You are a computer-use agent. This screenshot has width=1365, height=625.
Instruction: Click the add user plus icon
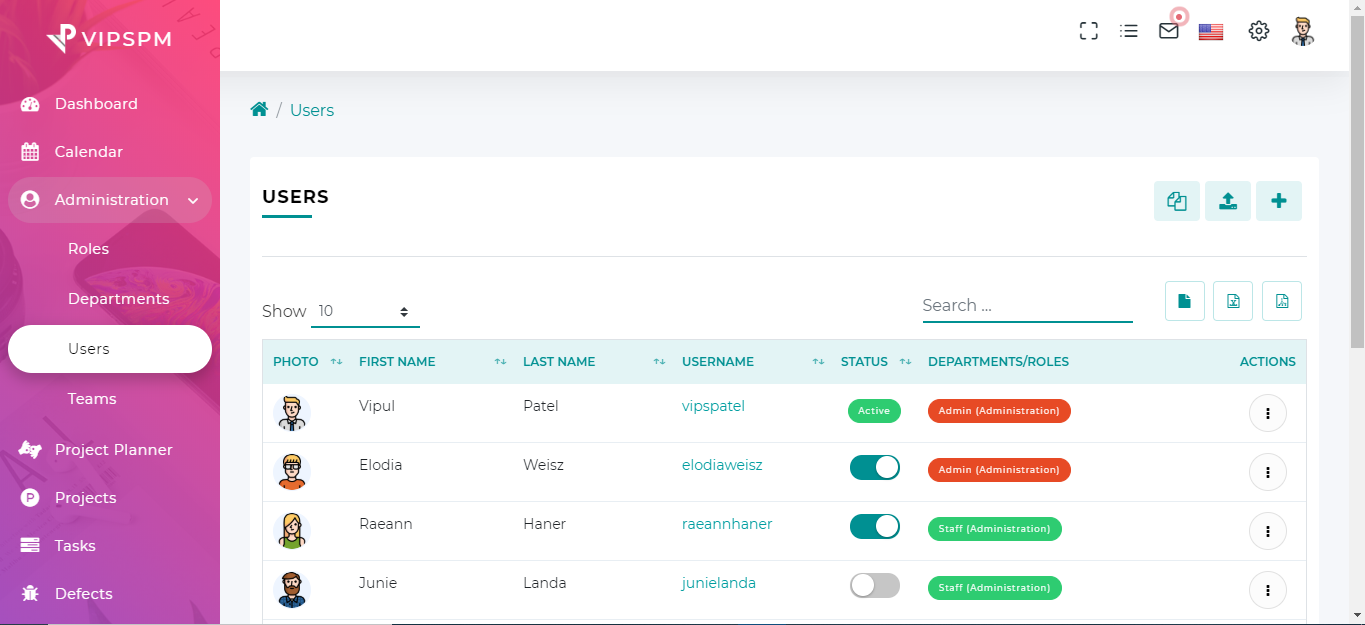coord(1278,201)
